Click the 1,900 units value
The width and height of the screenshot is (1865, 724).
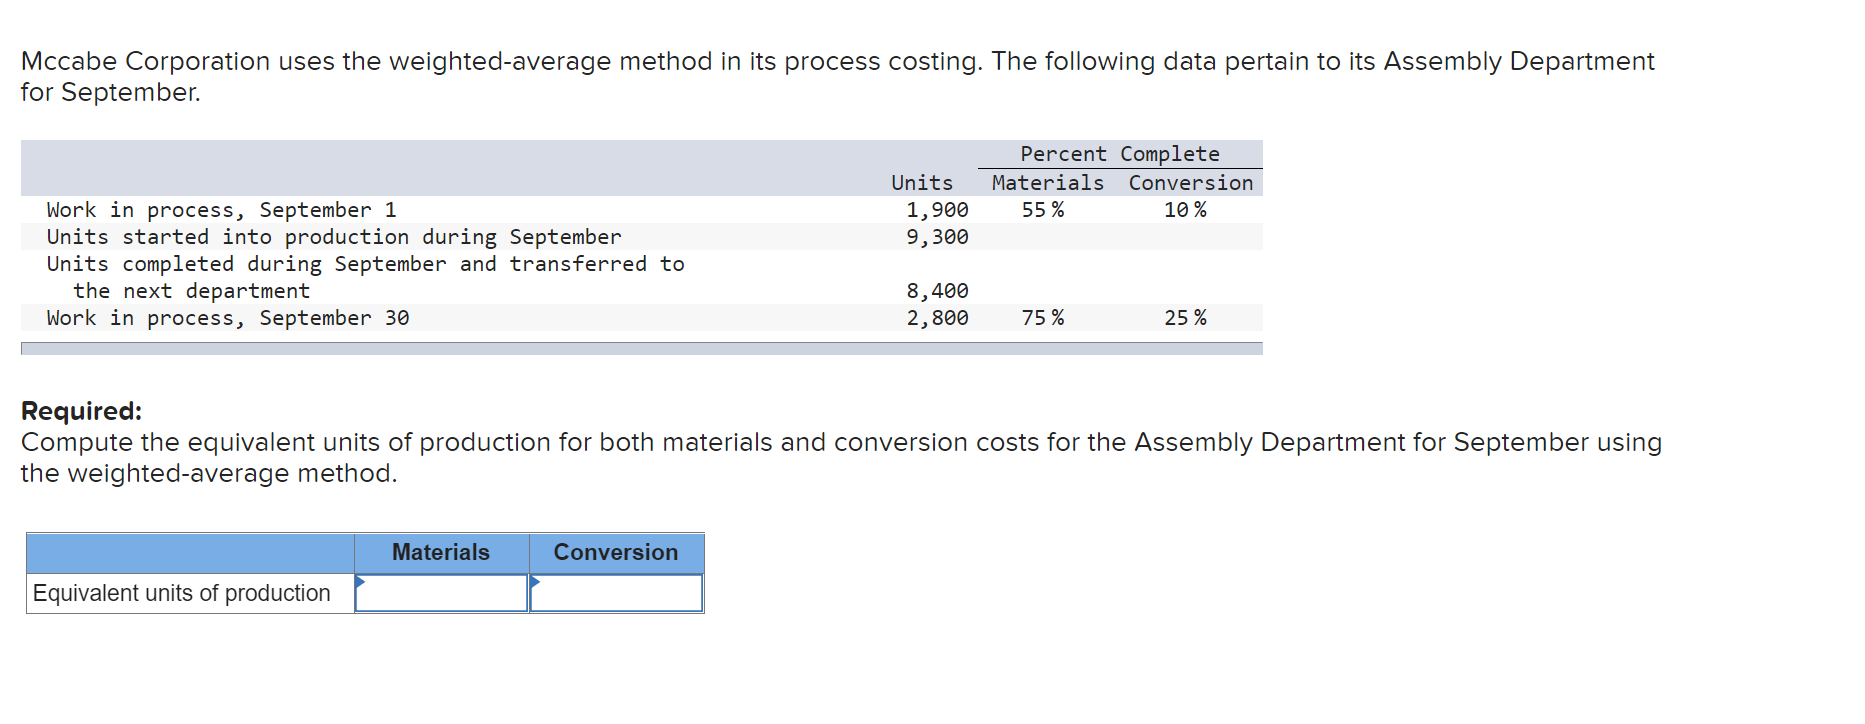(x=937, y=210)
